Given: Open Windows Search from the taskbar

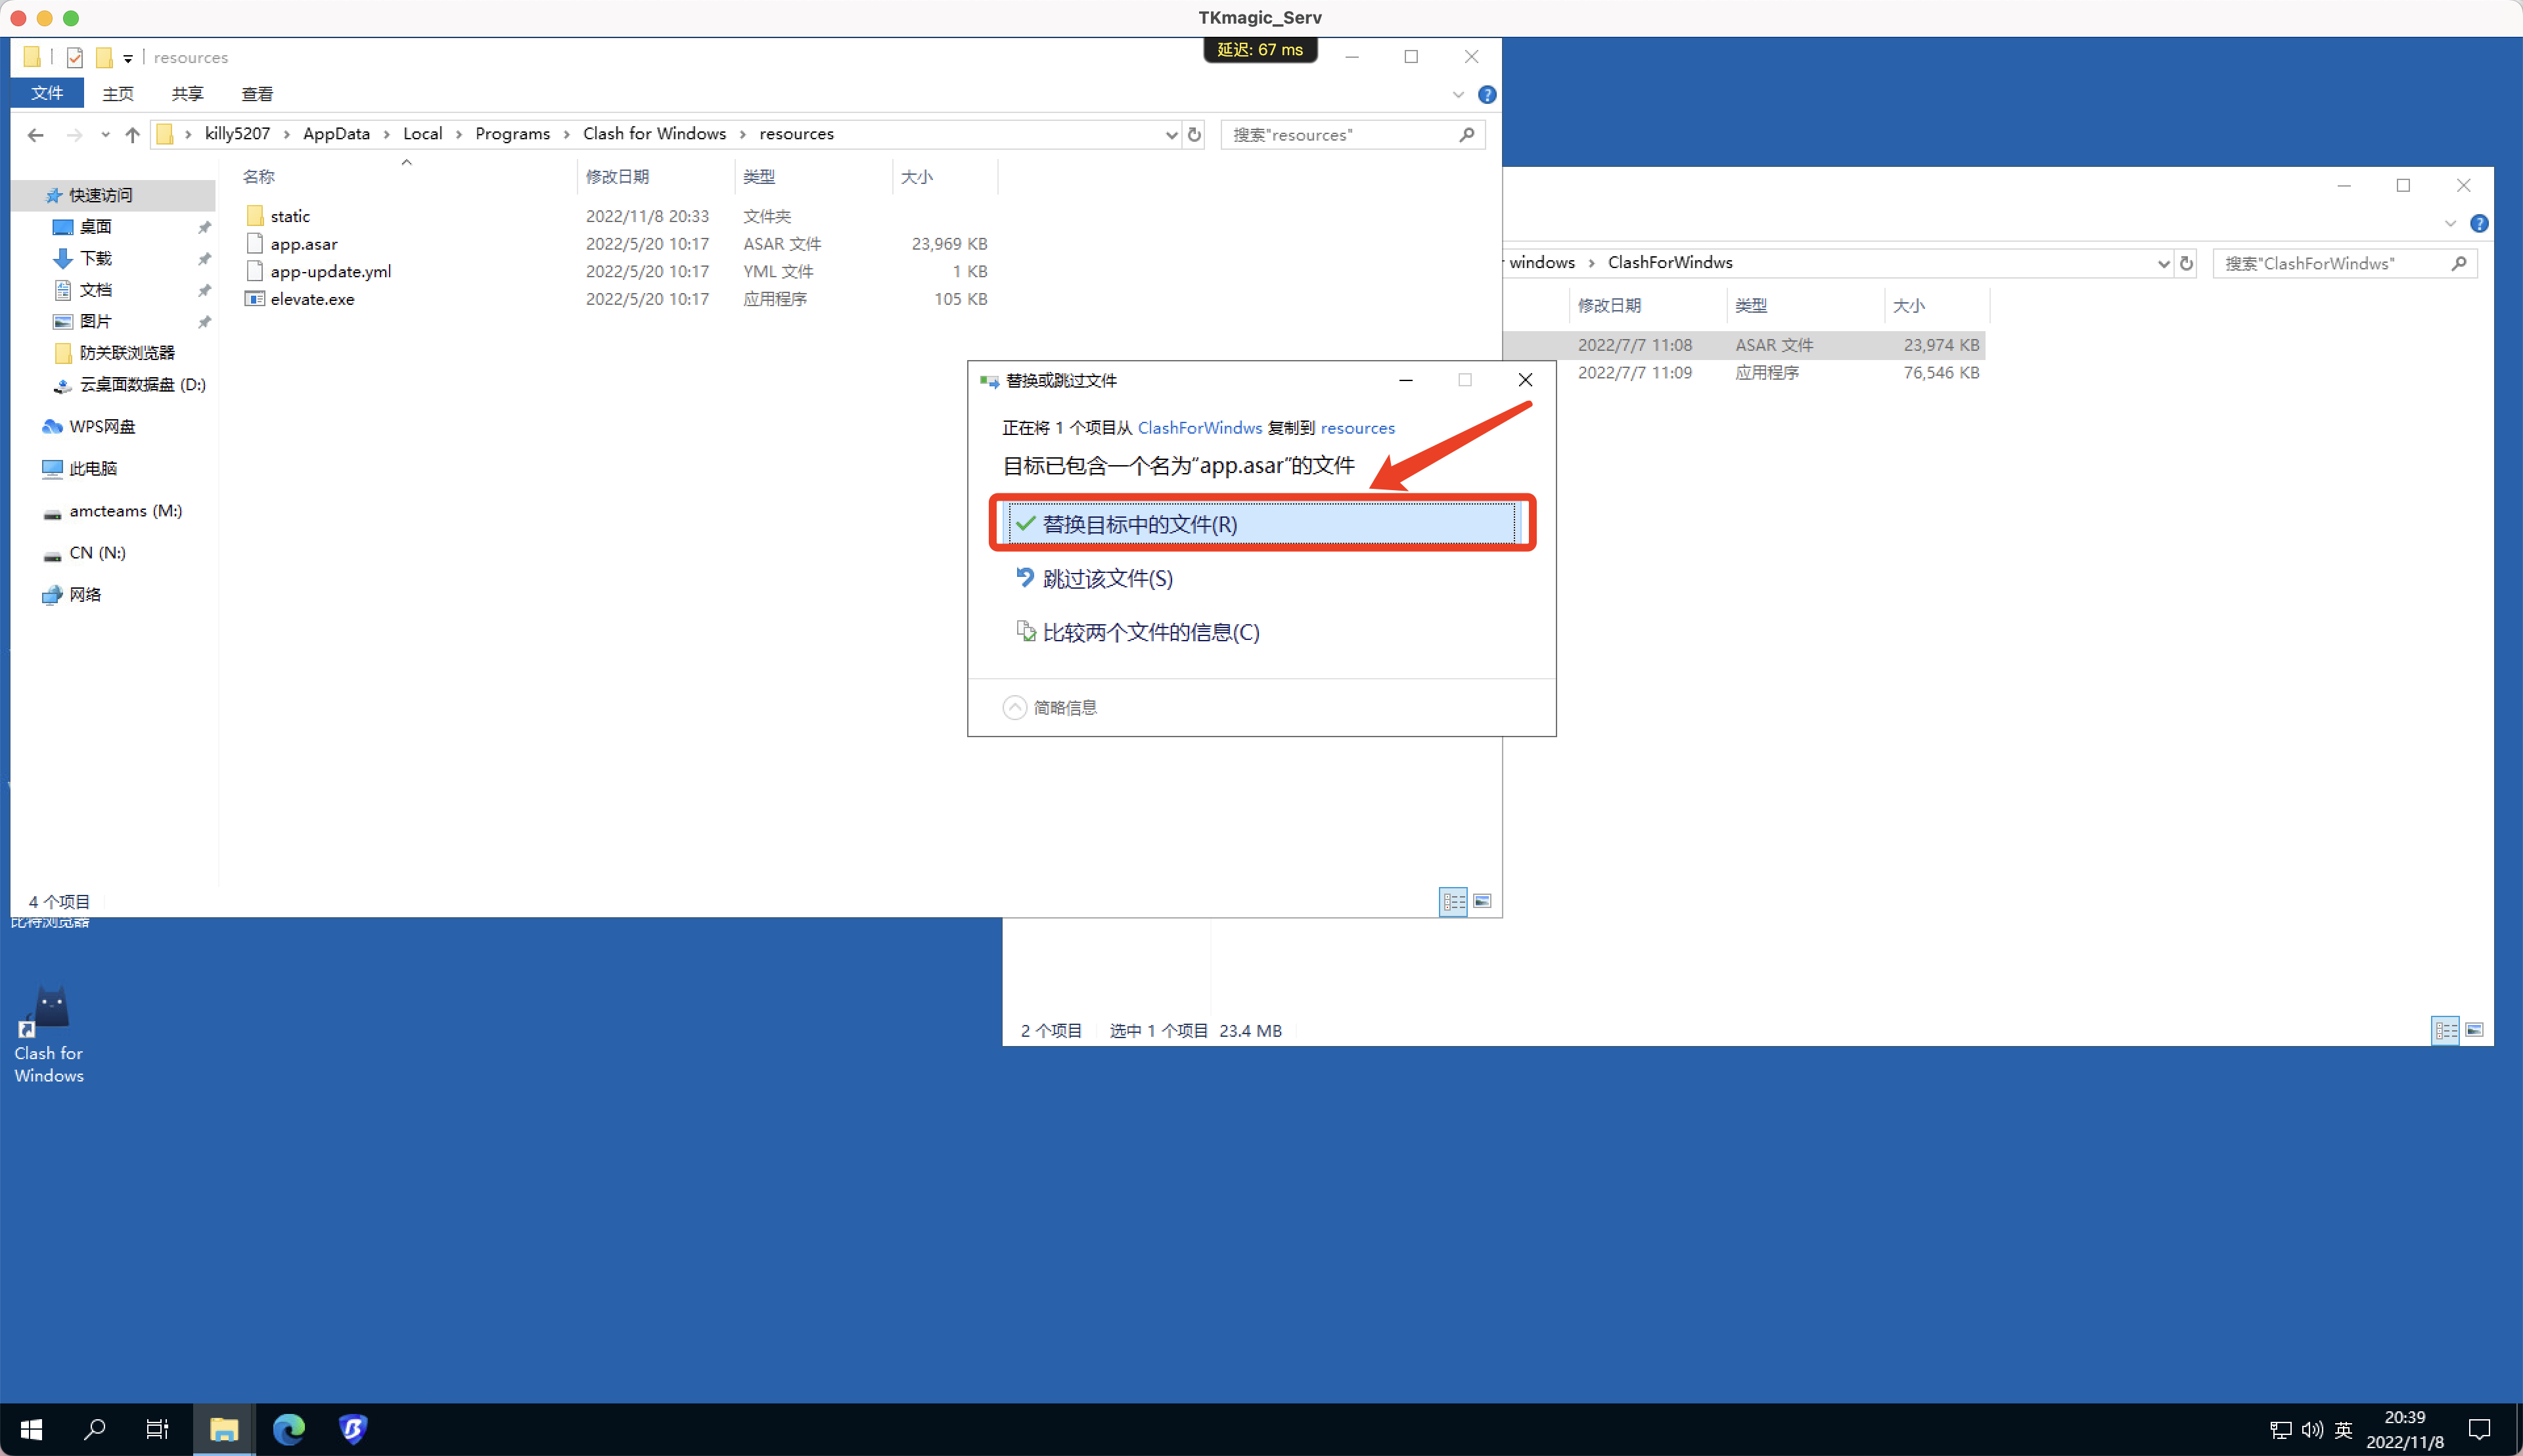Looking at the screenshot, I should click(94, 1429).
